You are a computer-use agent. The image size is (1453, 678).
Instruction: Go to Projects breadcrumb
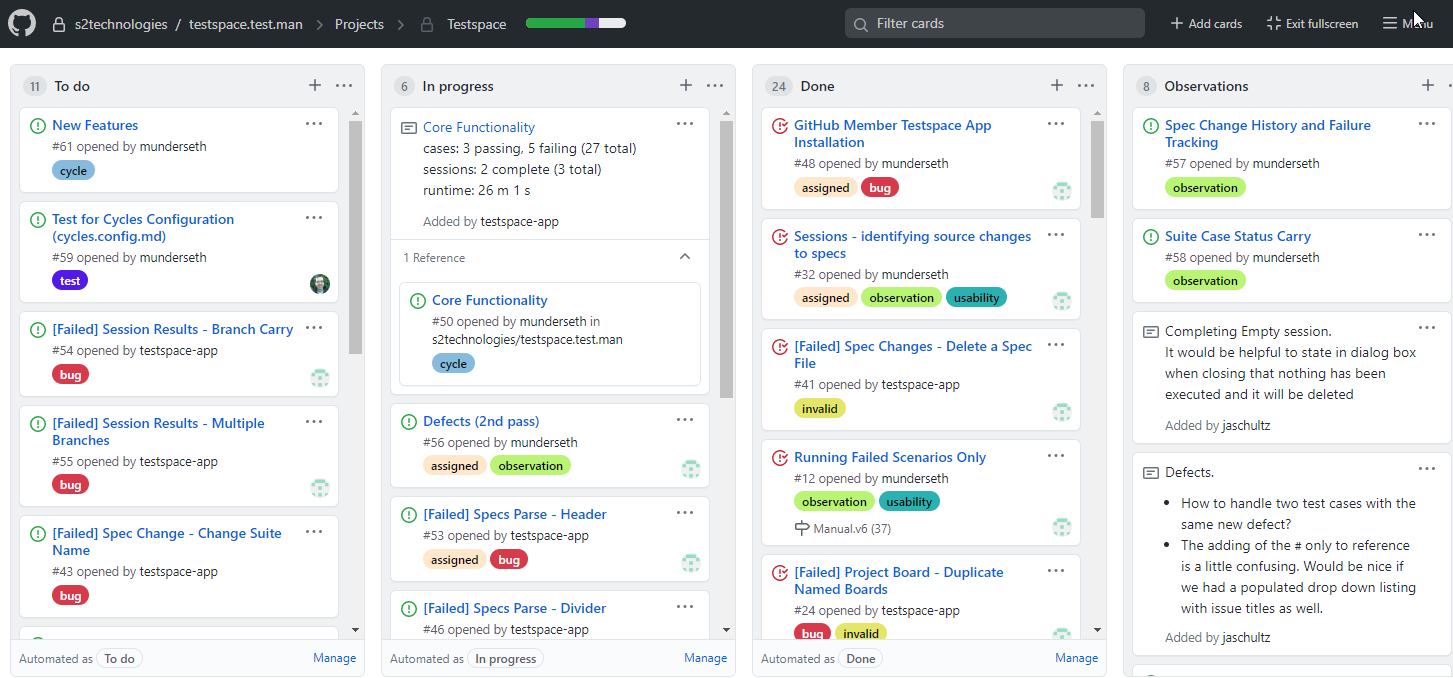tap(359, 24)
